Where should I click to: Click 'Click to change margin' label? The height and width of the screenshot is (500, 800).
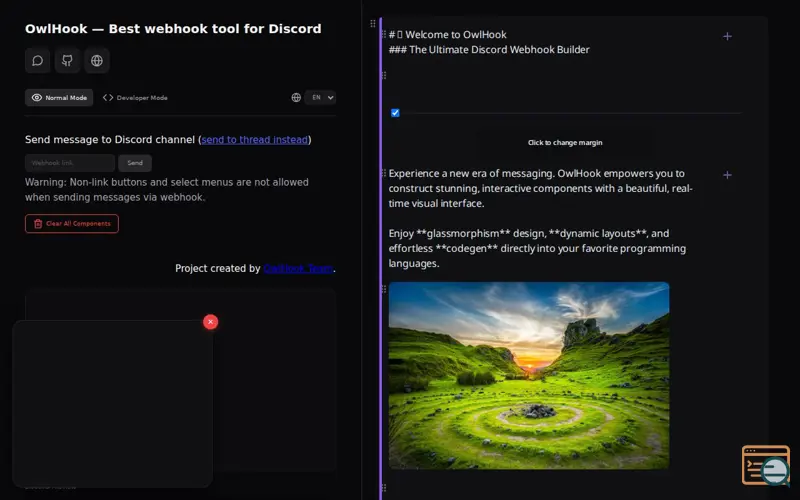point(565,143)
